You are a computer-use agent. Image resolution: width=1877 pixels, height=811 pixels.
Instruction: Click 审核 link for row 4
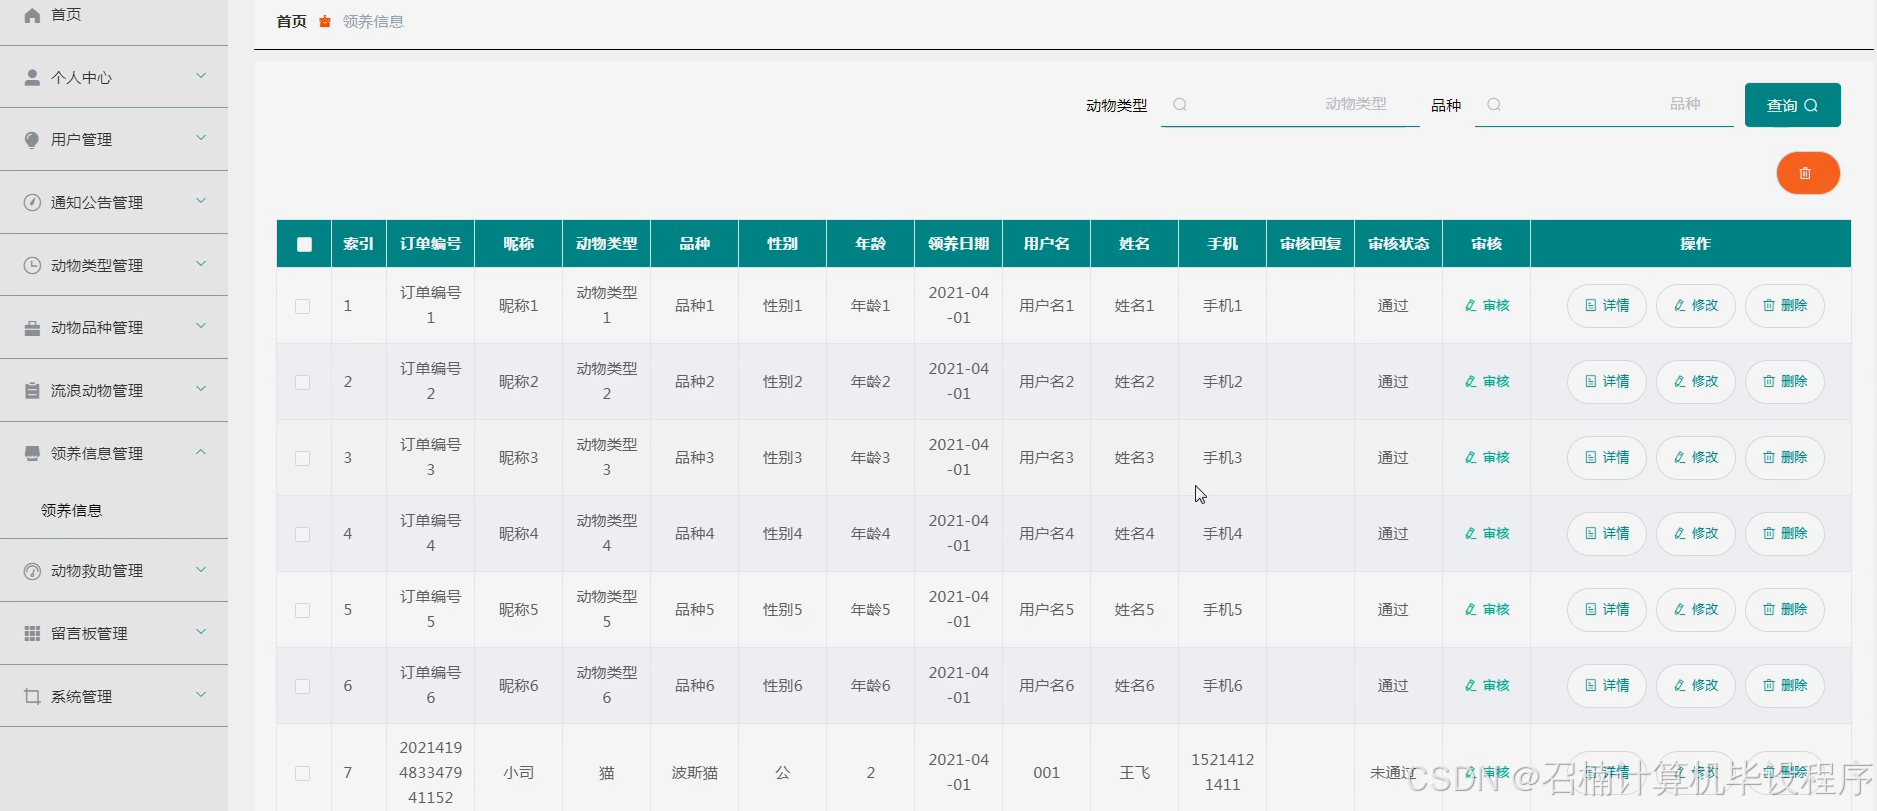(x=1487, y=534)
